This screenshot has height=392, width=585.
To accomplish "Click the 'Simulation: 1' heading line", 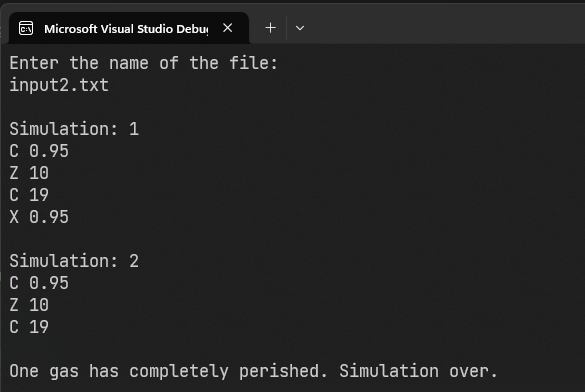I will [74, 129].
